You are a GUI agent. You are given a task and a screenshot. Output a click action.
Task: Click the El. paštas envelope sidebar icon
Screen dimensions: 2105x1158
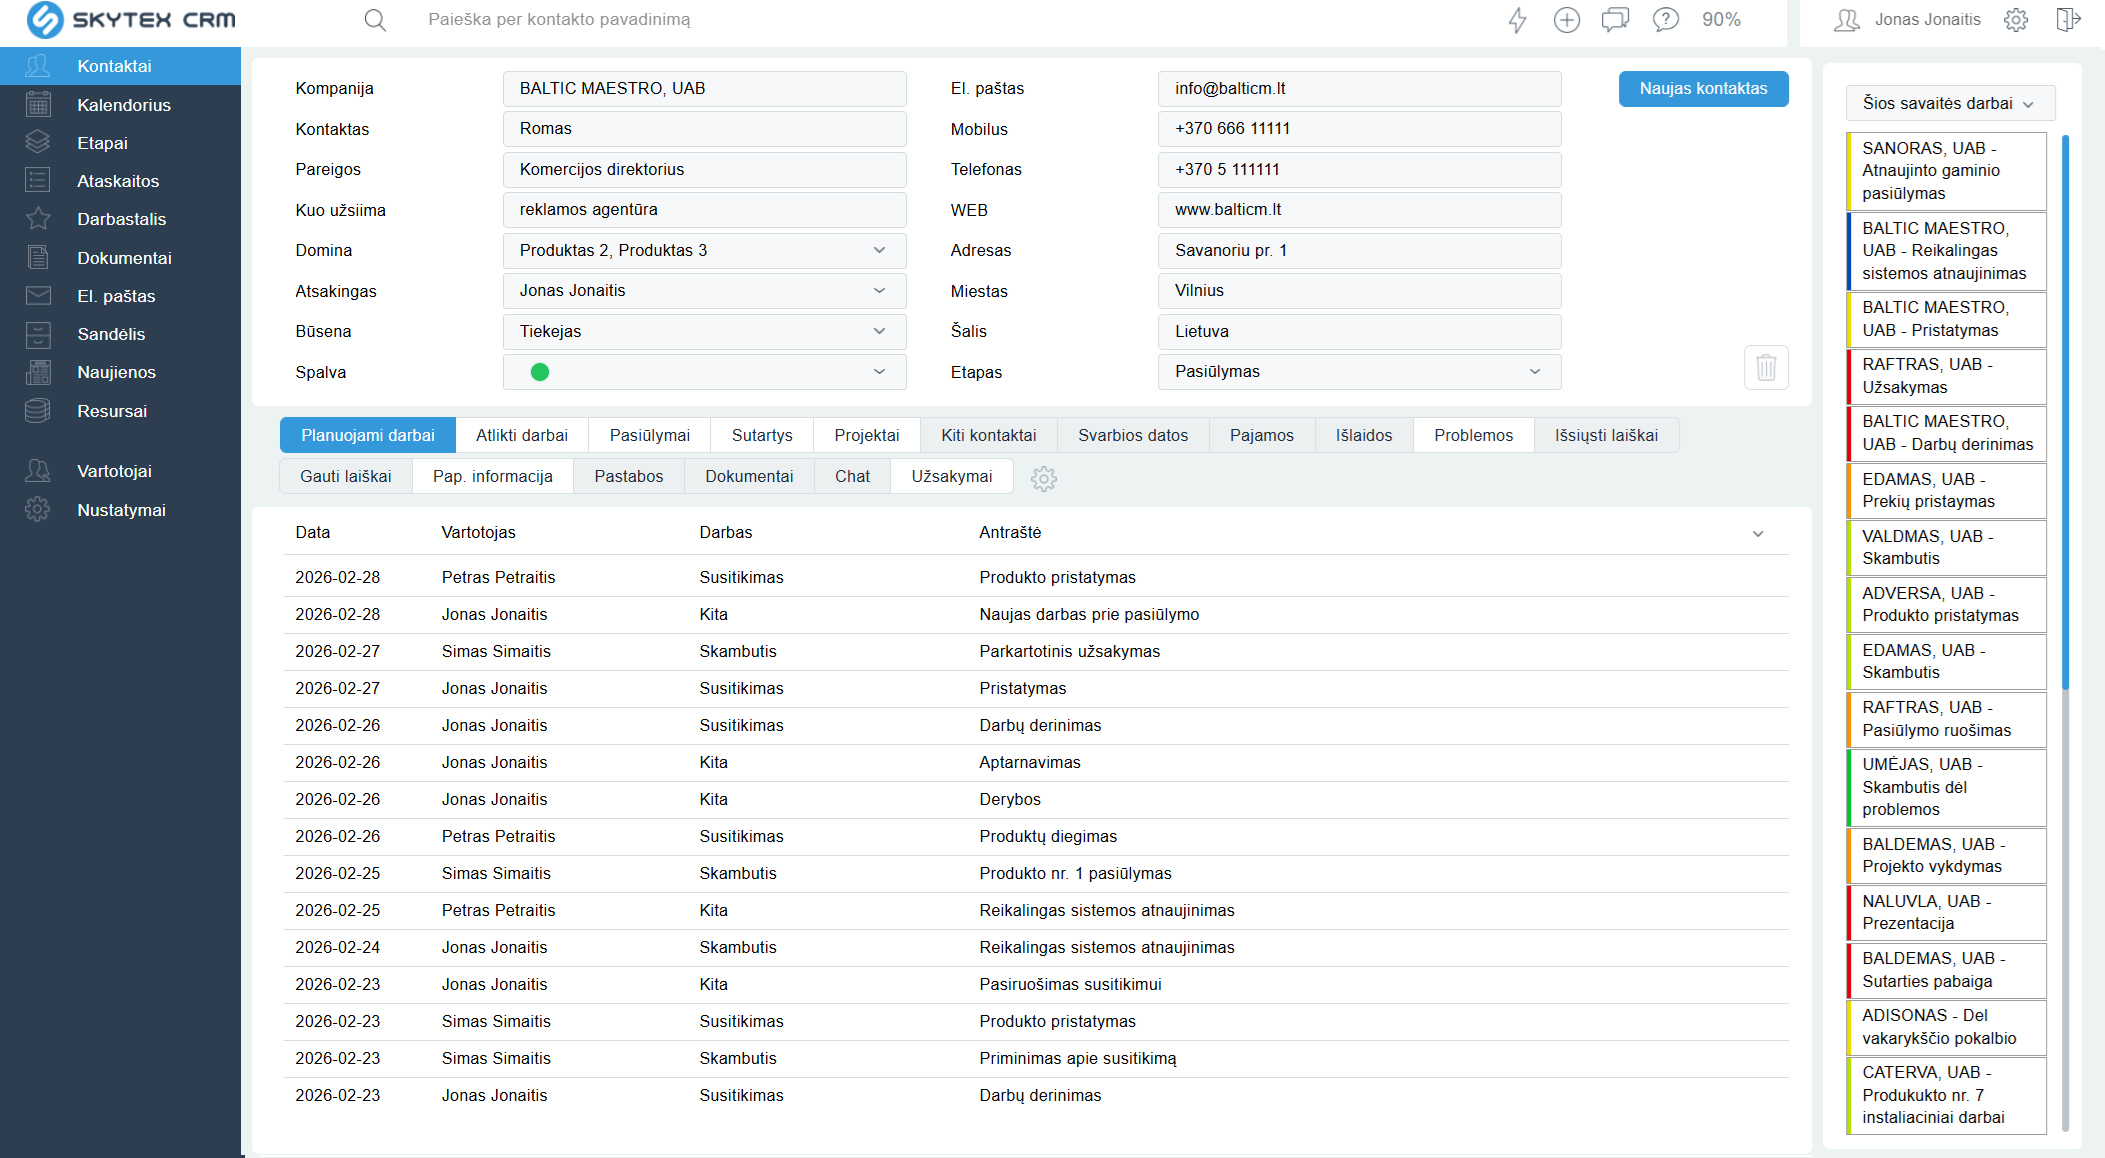tap(38, 295)
